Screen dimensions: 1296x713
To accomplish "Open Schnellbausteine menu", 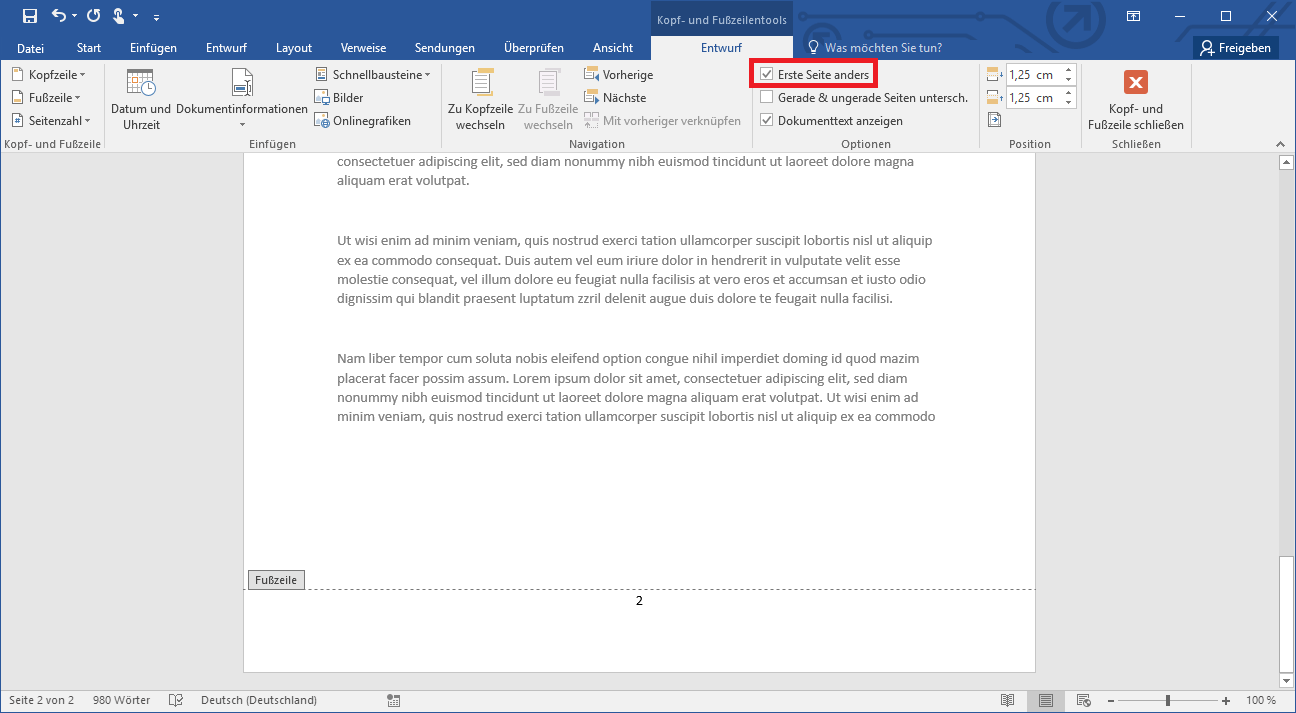I will [373, 75].
